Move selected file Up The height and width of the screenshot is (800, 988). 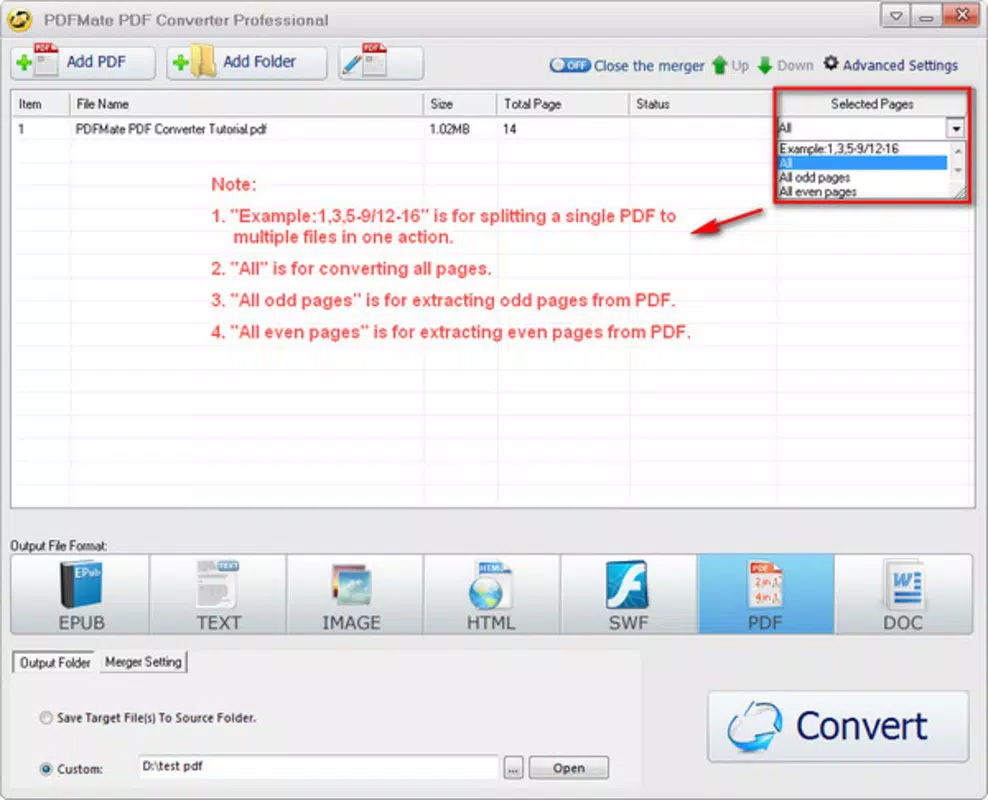click(x=730, y=65)
